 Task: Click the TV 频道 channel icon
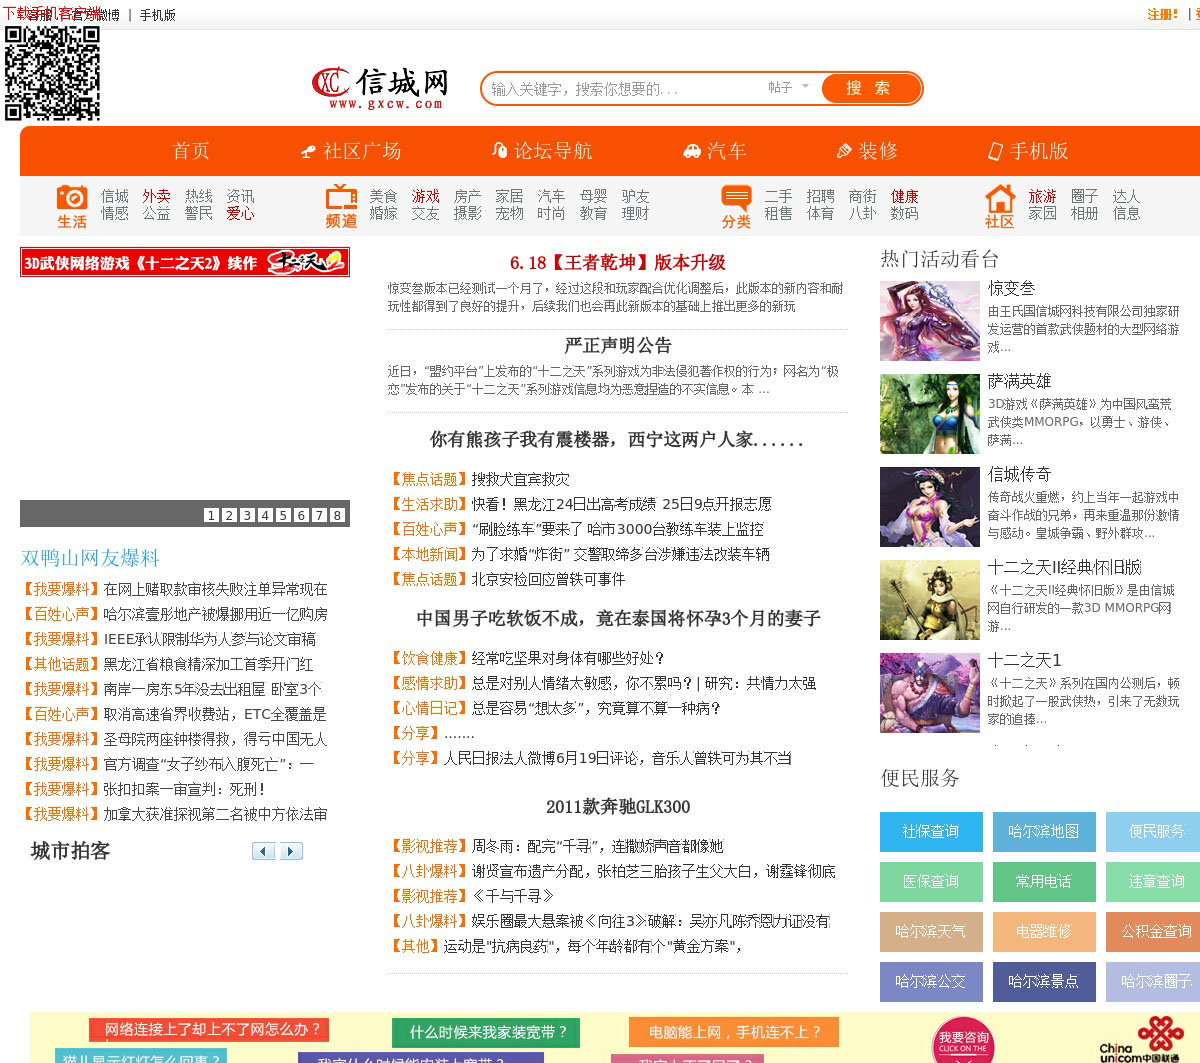(x=341, y=197)
